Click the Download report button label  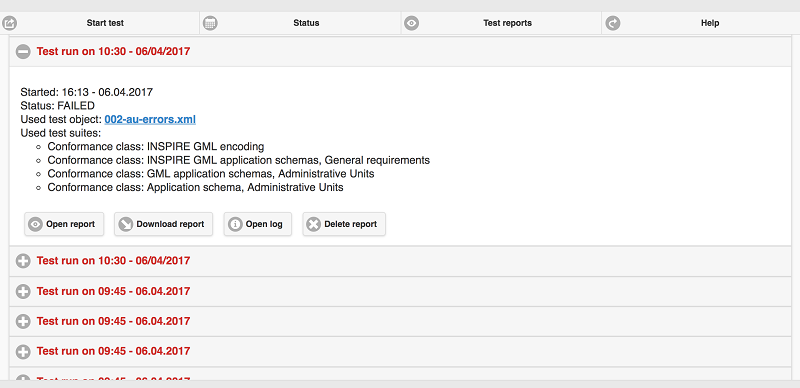click(x=170, y=224)
